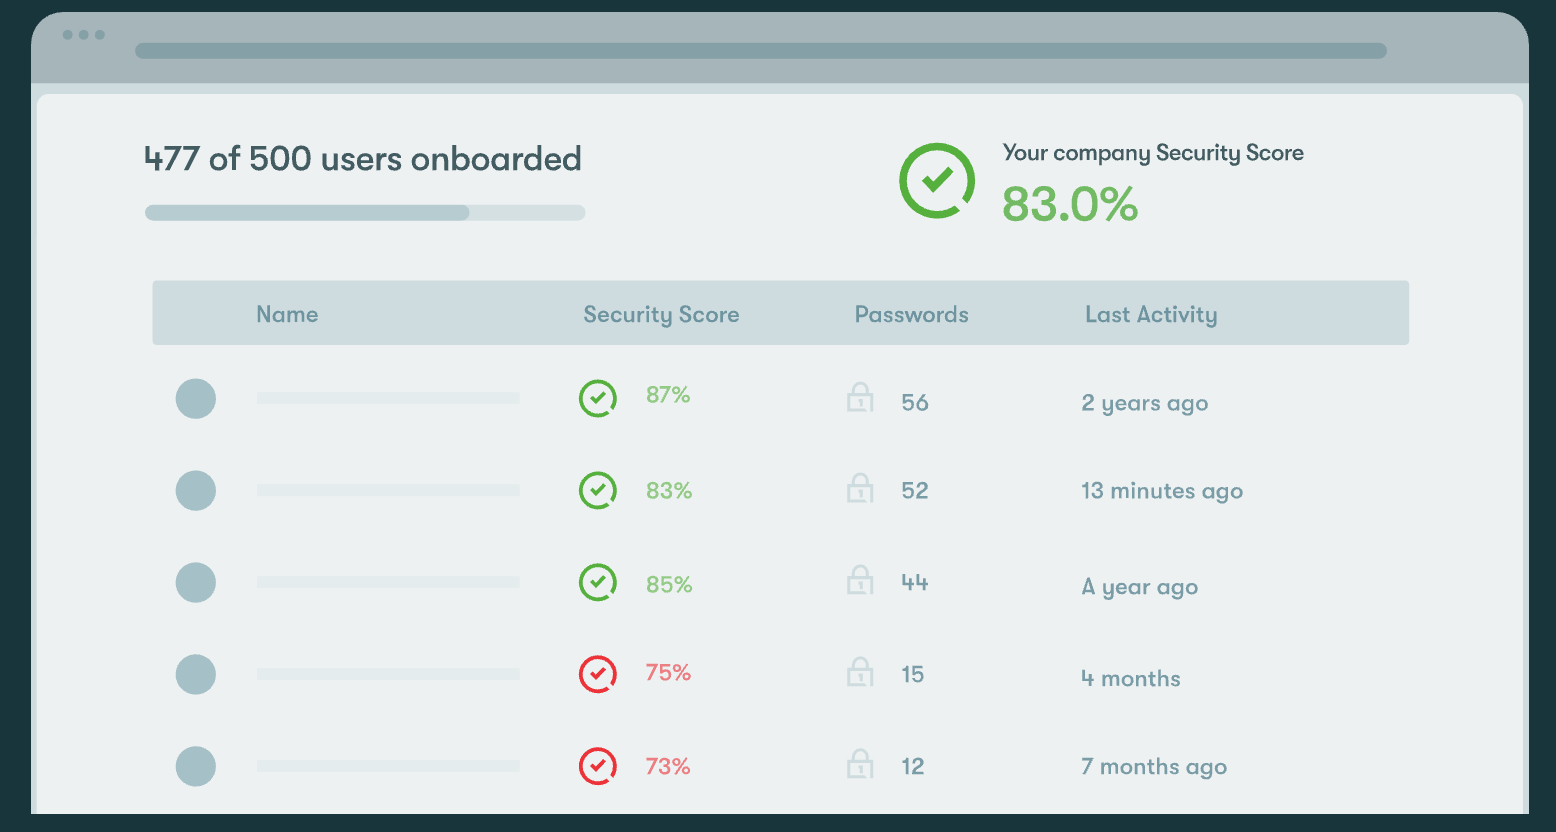
Task: Select the padlock icon beside 52 passwords
Action: pyautogui.click(x=860, y=489)
